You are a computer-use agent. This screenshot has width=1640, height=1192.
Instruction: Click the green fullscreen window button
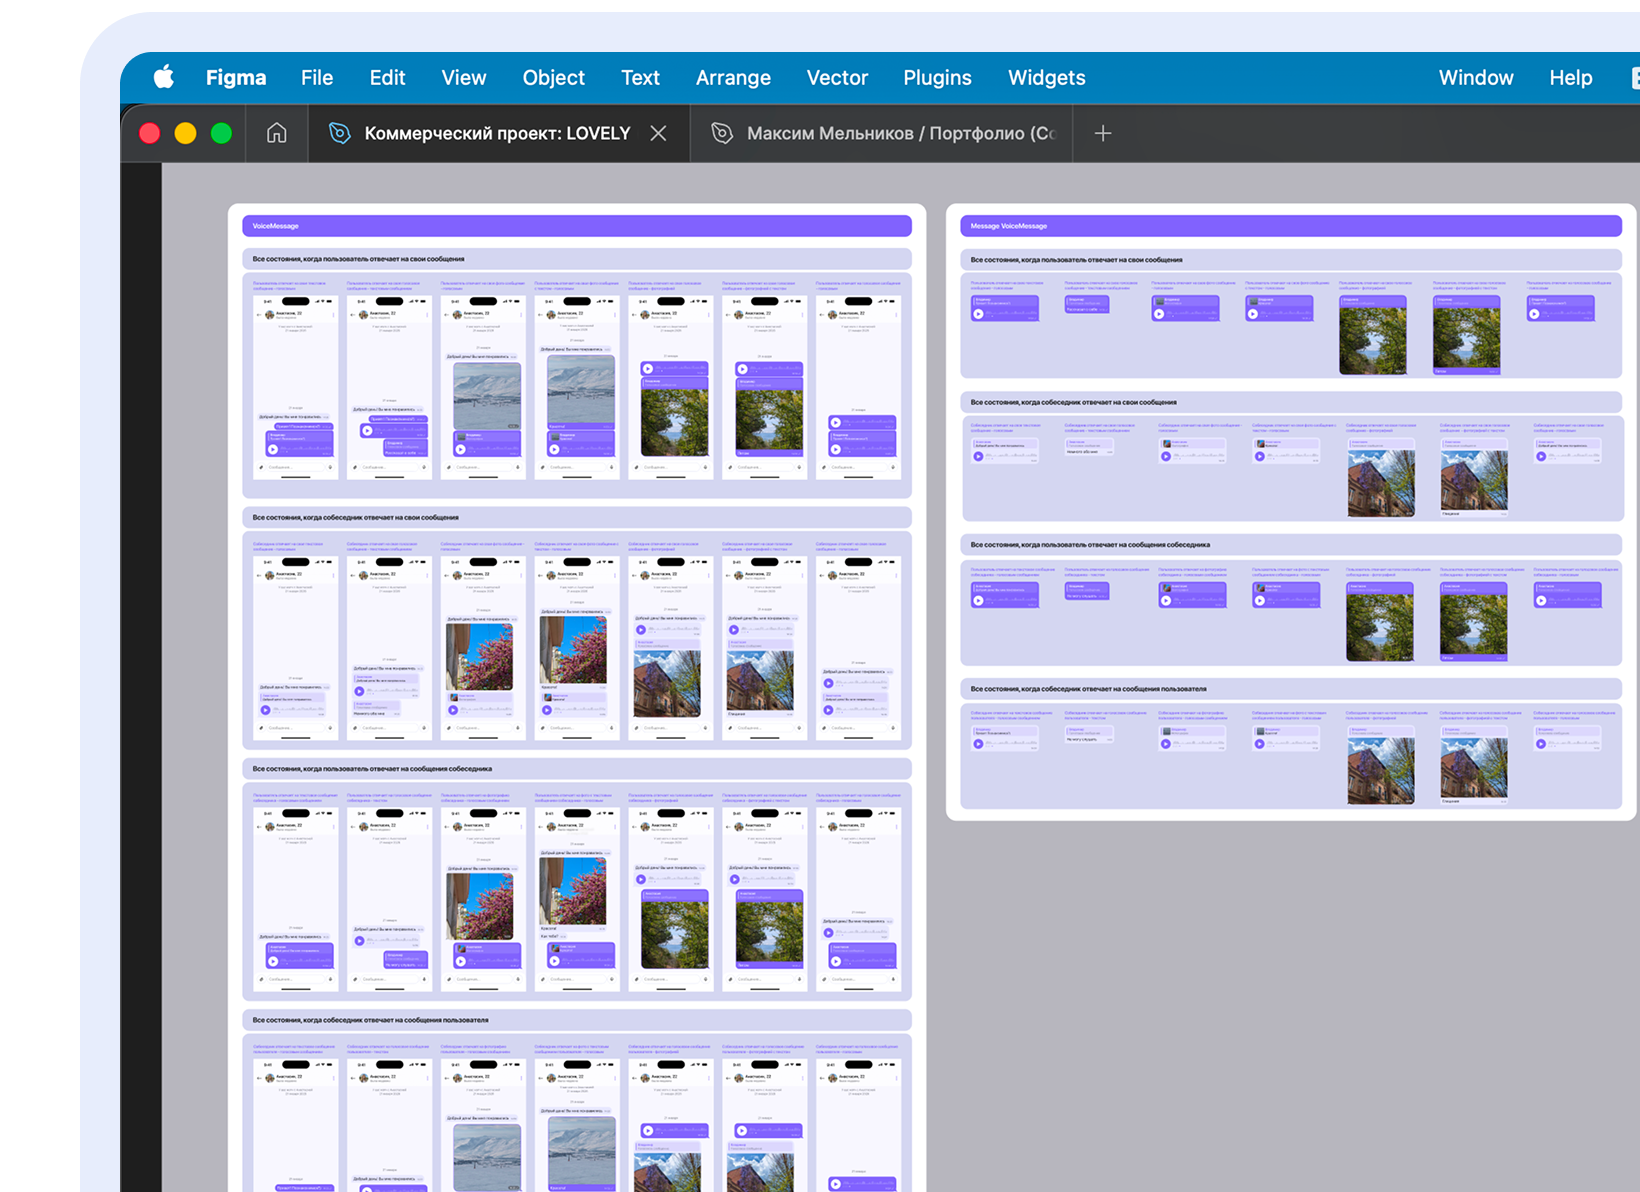pos(221,133)
